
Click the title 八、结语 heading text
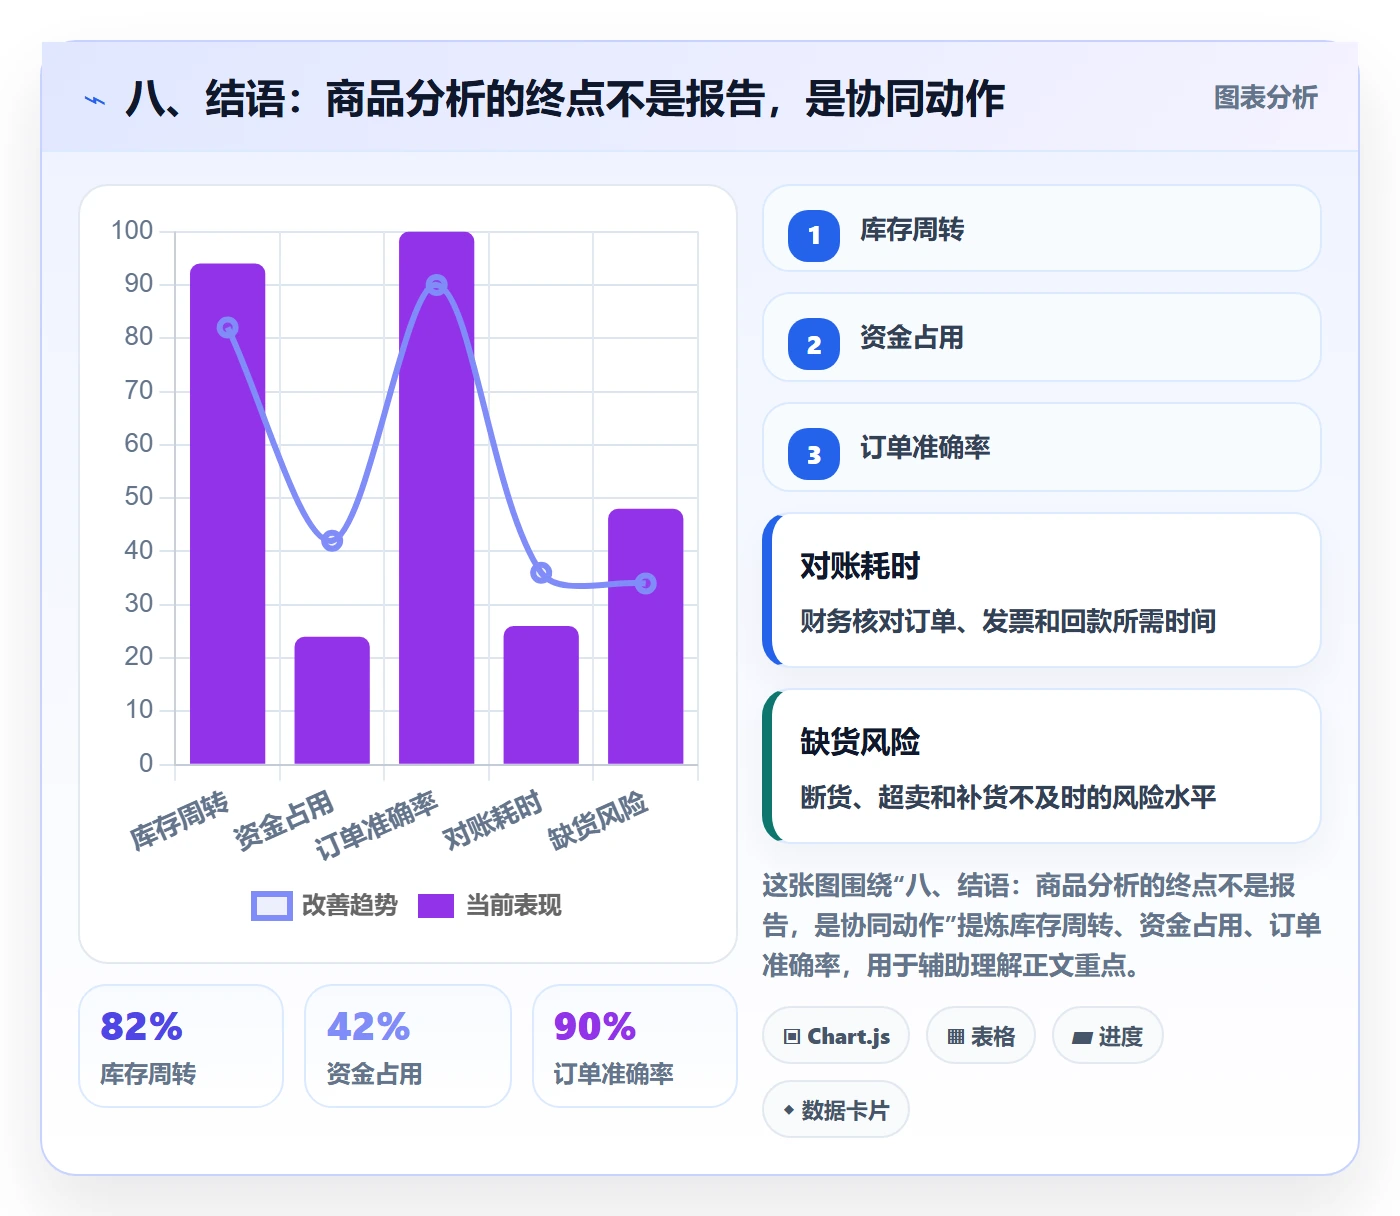(x=564, y=99)
